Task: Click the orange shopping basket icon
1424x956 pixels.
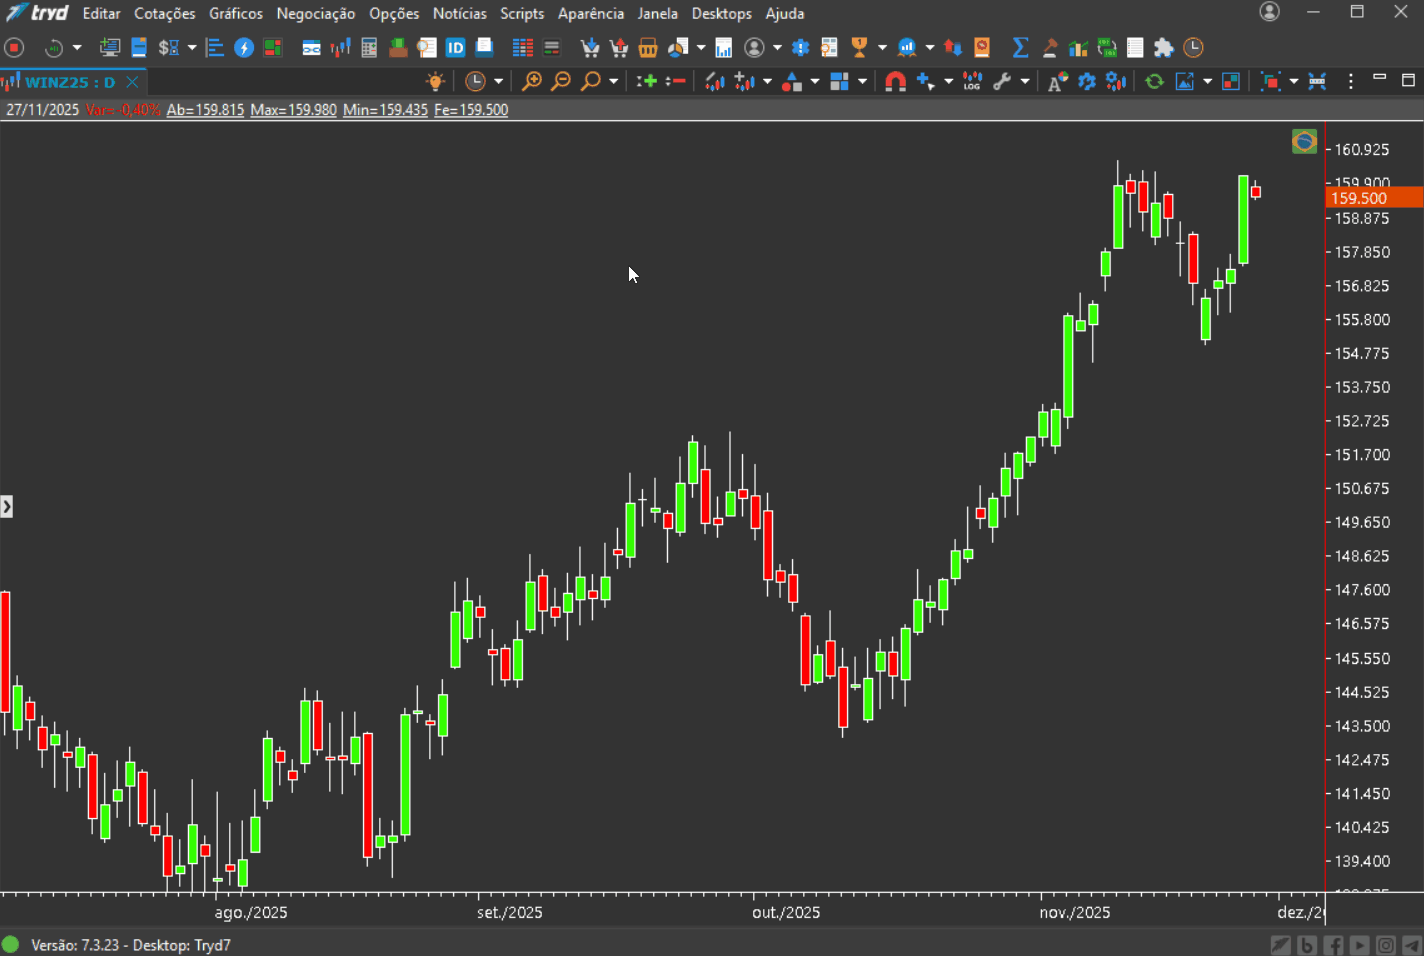Action: (x=648, y=47)
